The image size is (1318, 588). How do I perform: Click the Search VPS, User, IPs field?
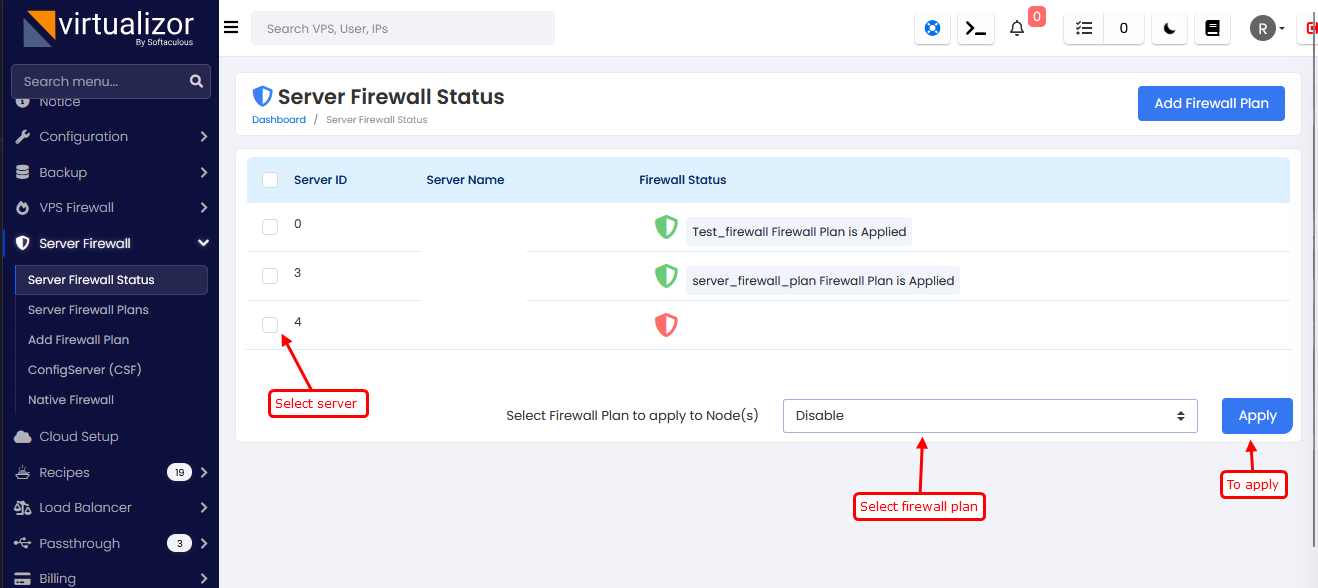(402, 29)
